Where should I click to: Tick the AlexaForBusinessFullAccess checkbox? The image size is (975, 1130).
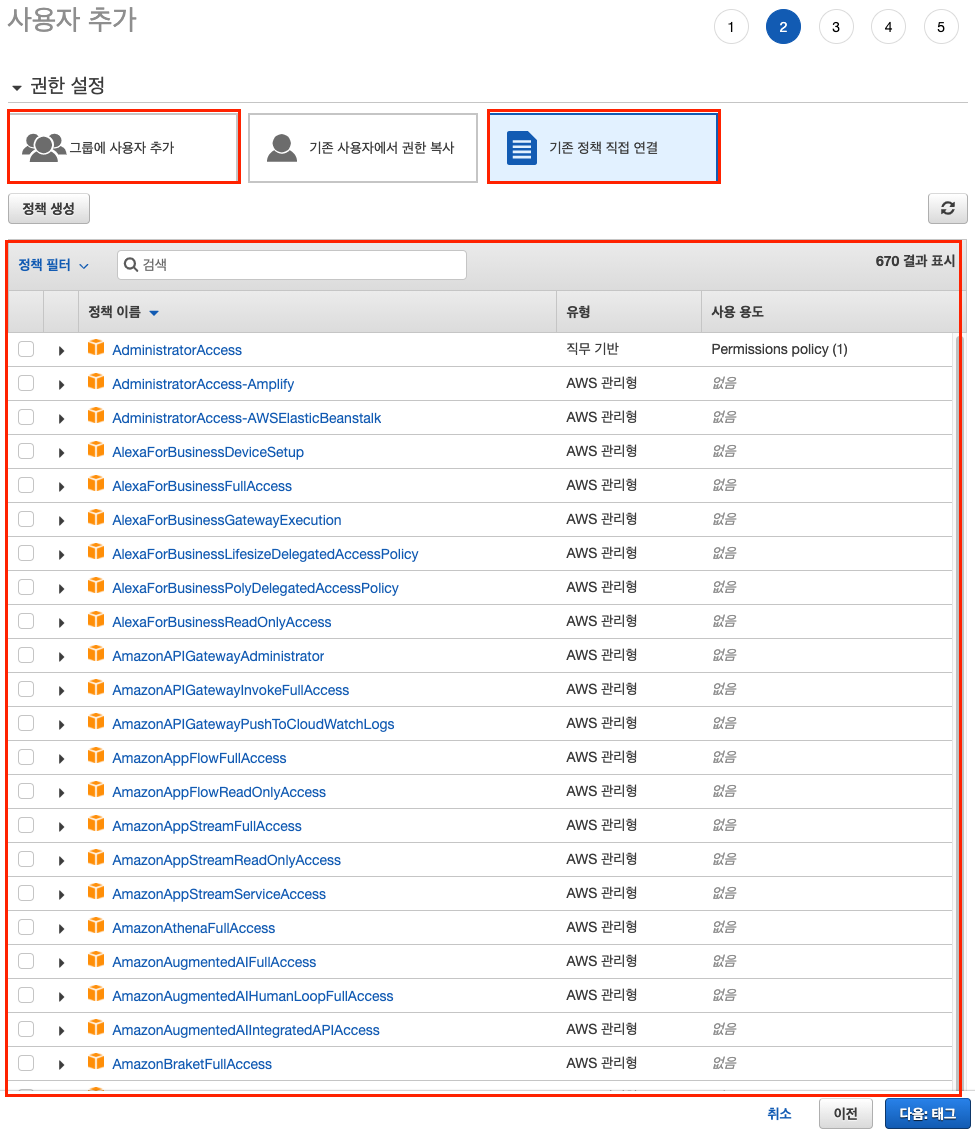point(26,484)
